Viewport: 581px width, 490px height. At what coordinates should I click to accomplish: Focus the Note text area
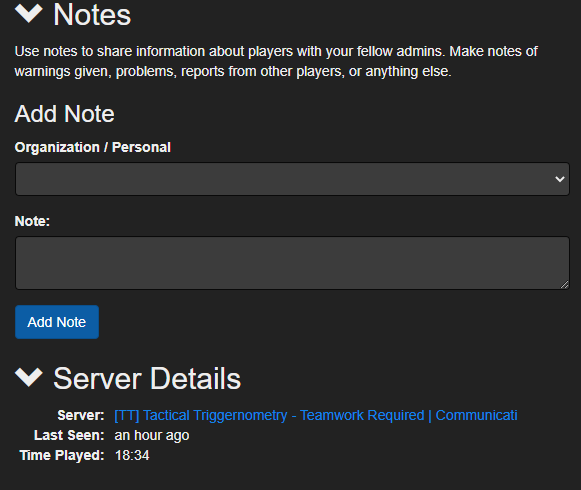[x=292, y=263]
